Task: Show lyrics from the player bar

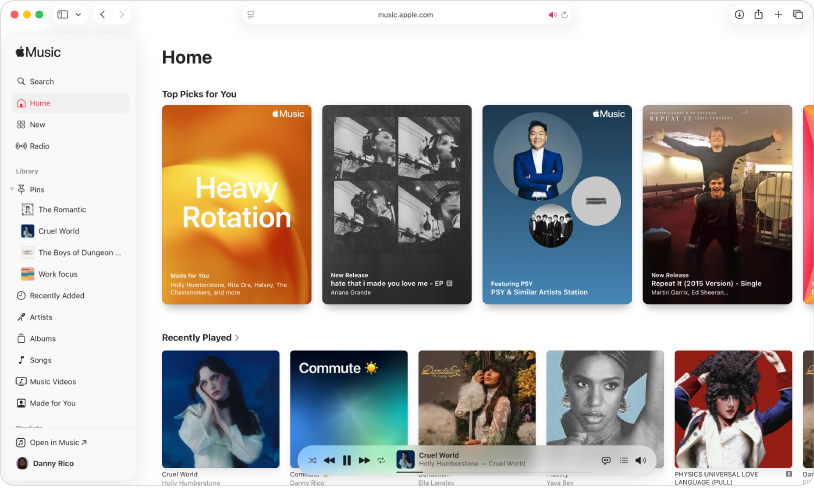Action: coord(606,460)
